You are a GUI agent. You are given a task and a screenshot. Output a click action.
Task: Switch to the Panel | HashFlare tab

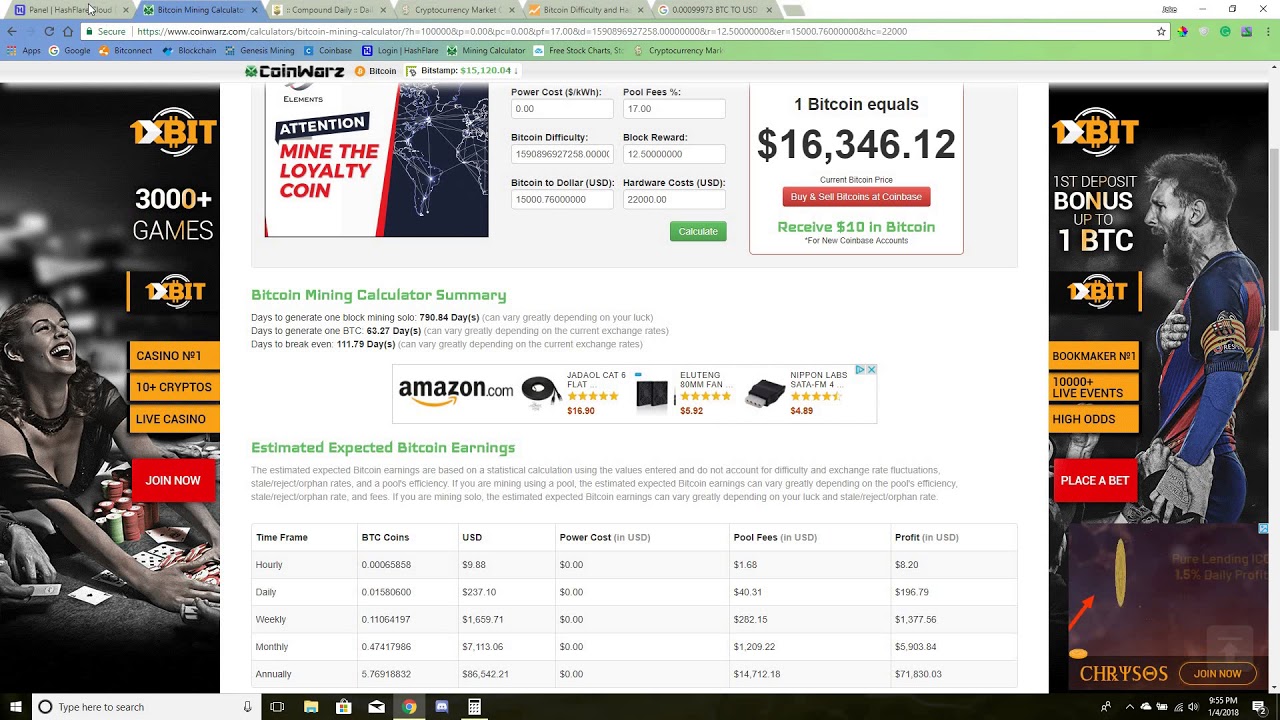pos(68,10)
